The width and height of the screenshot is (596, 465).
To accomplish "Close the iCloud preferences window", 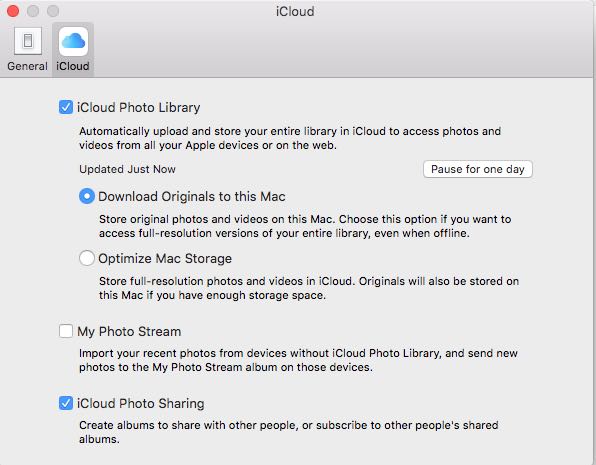I will point(13,11).
